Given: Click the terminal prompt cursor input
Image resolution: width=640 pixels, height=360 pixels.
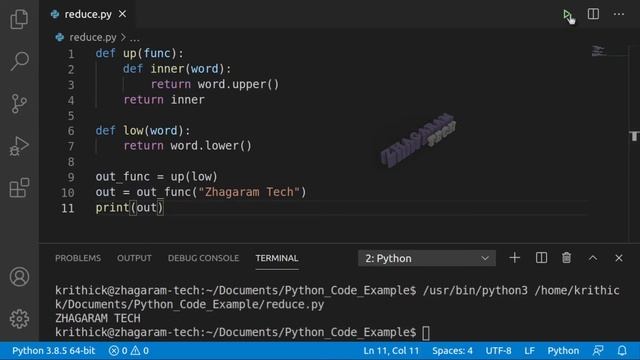Looking at the screenshot, I should [426, 333].
